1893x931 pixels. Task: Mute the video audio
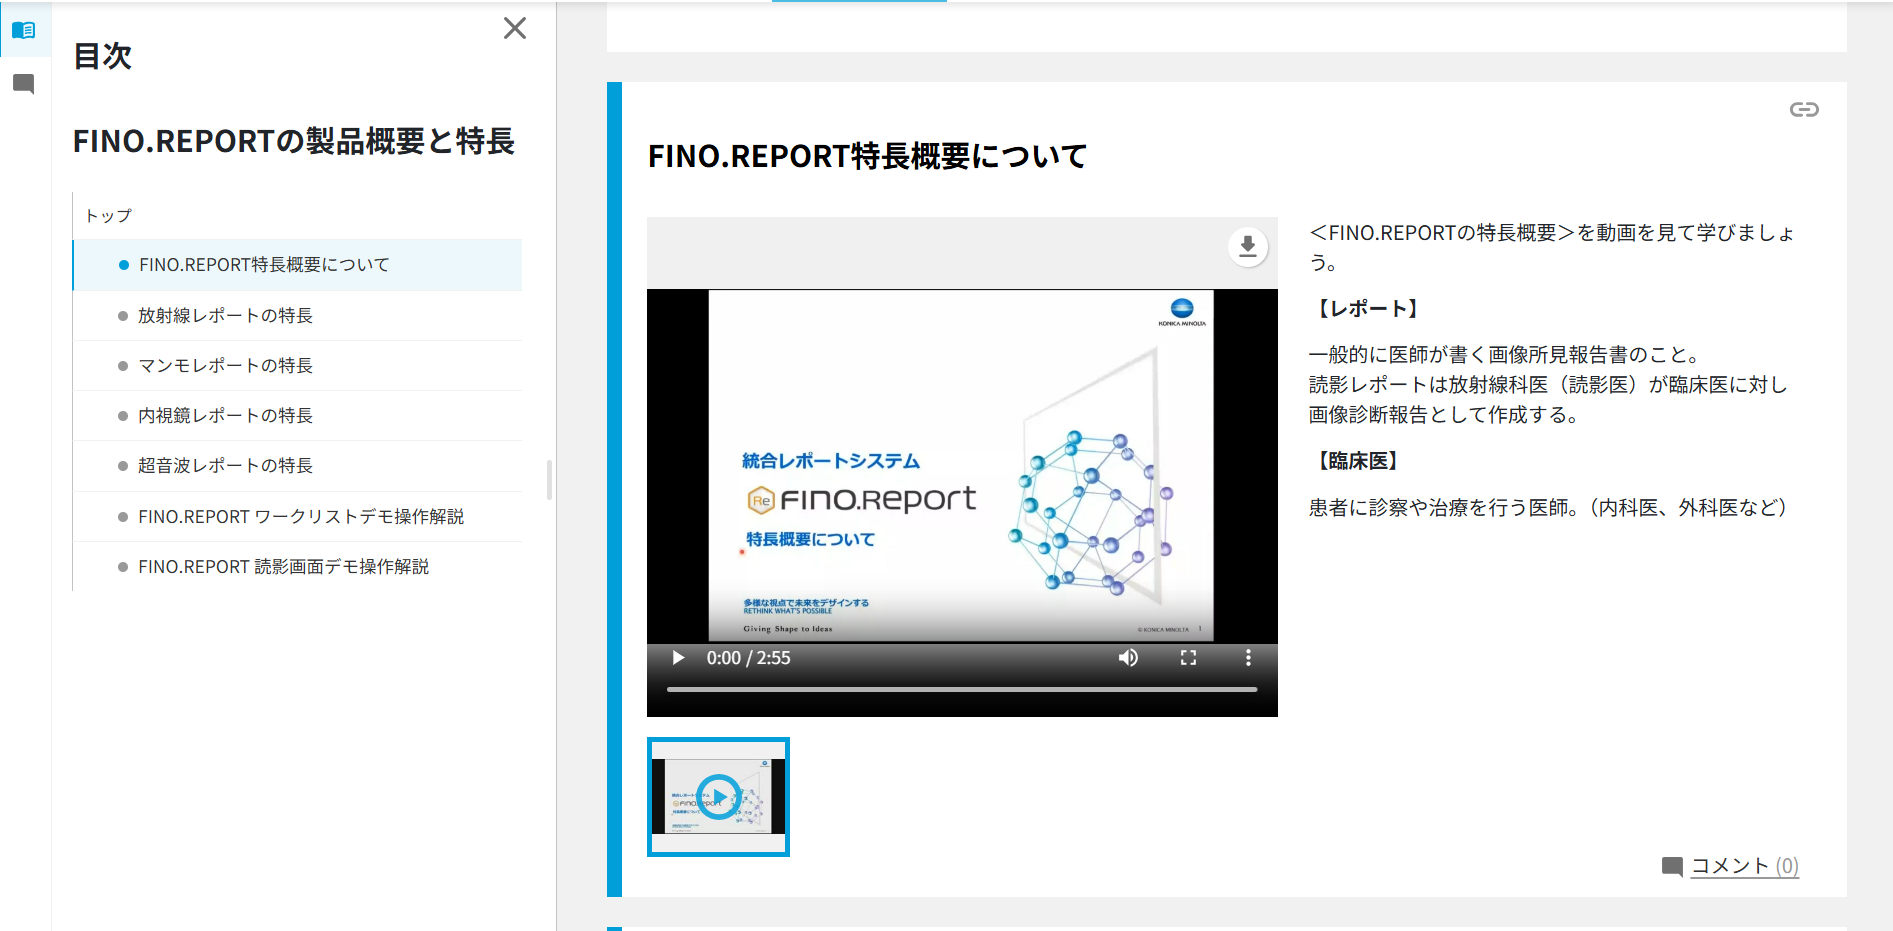pyautogui.click(x=1128, y=657)
